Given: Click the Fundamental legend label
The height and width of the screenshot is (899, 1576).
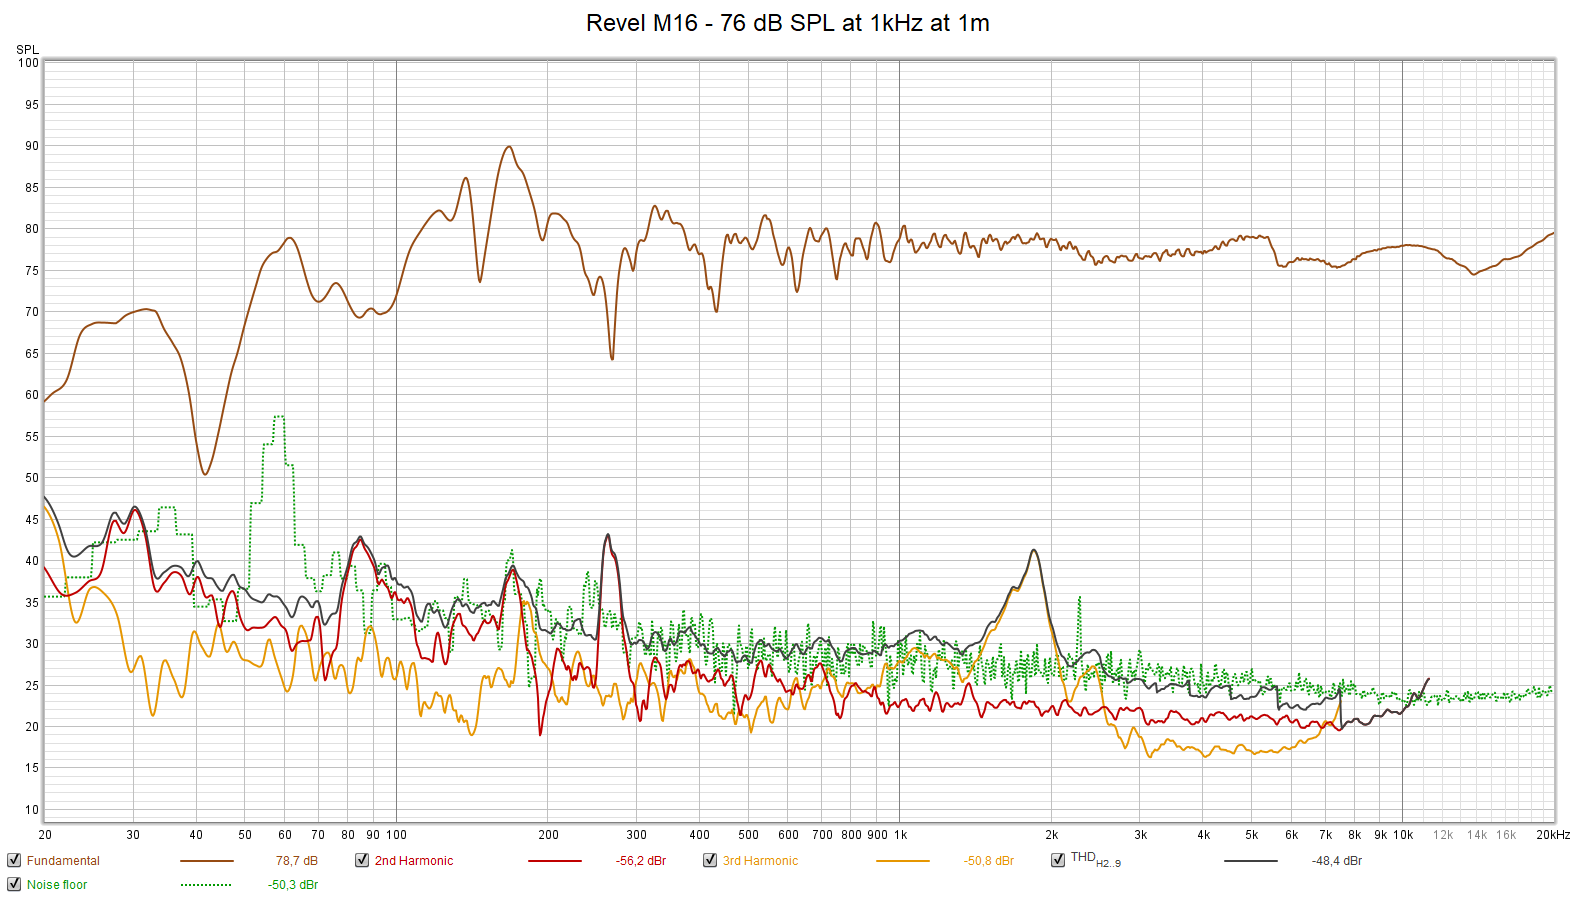Looking at the screenshot, I should [x=63, y=861].
